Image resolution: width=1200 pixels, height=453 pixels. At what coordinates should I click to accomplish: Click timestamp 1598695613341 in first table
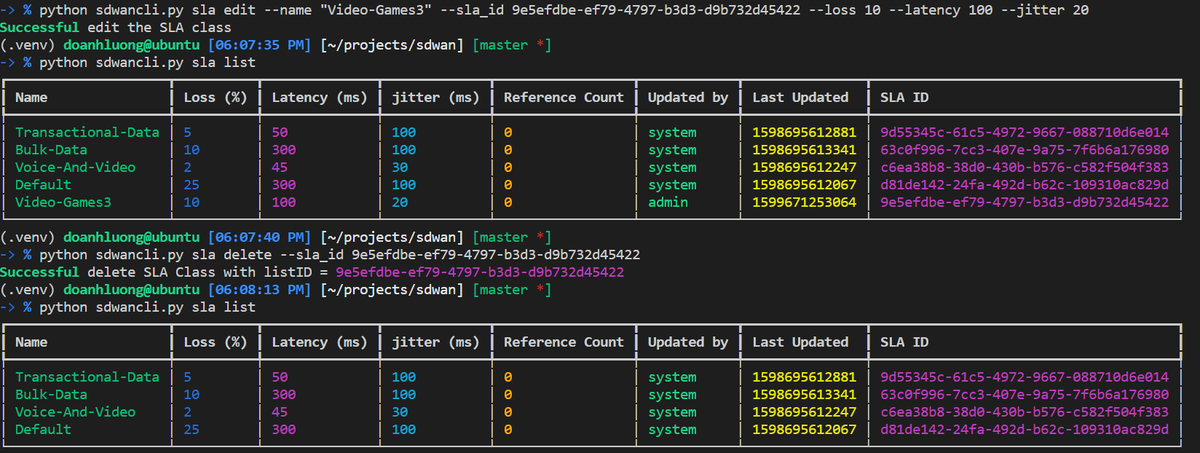(804, 150)
